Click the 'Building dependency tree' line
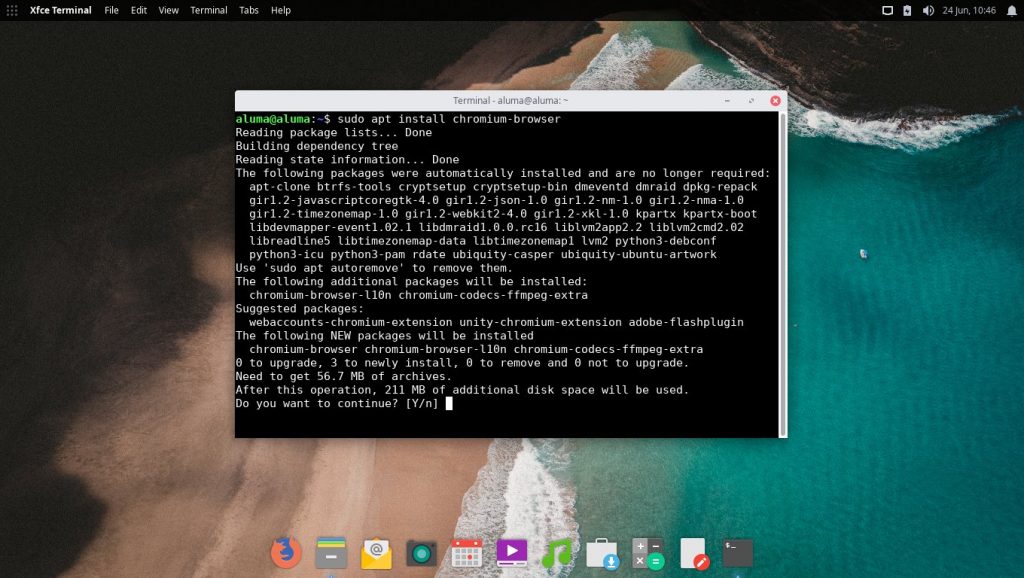This screenshot has width=1024, height=578. click(x=317, y=146)
